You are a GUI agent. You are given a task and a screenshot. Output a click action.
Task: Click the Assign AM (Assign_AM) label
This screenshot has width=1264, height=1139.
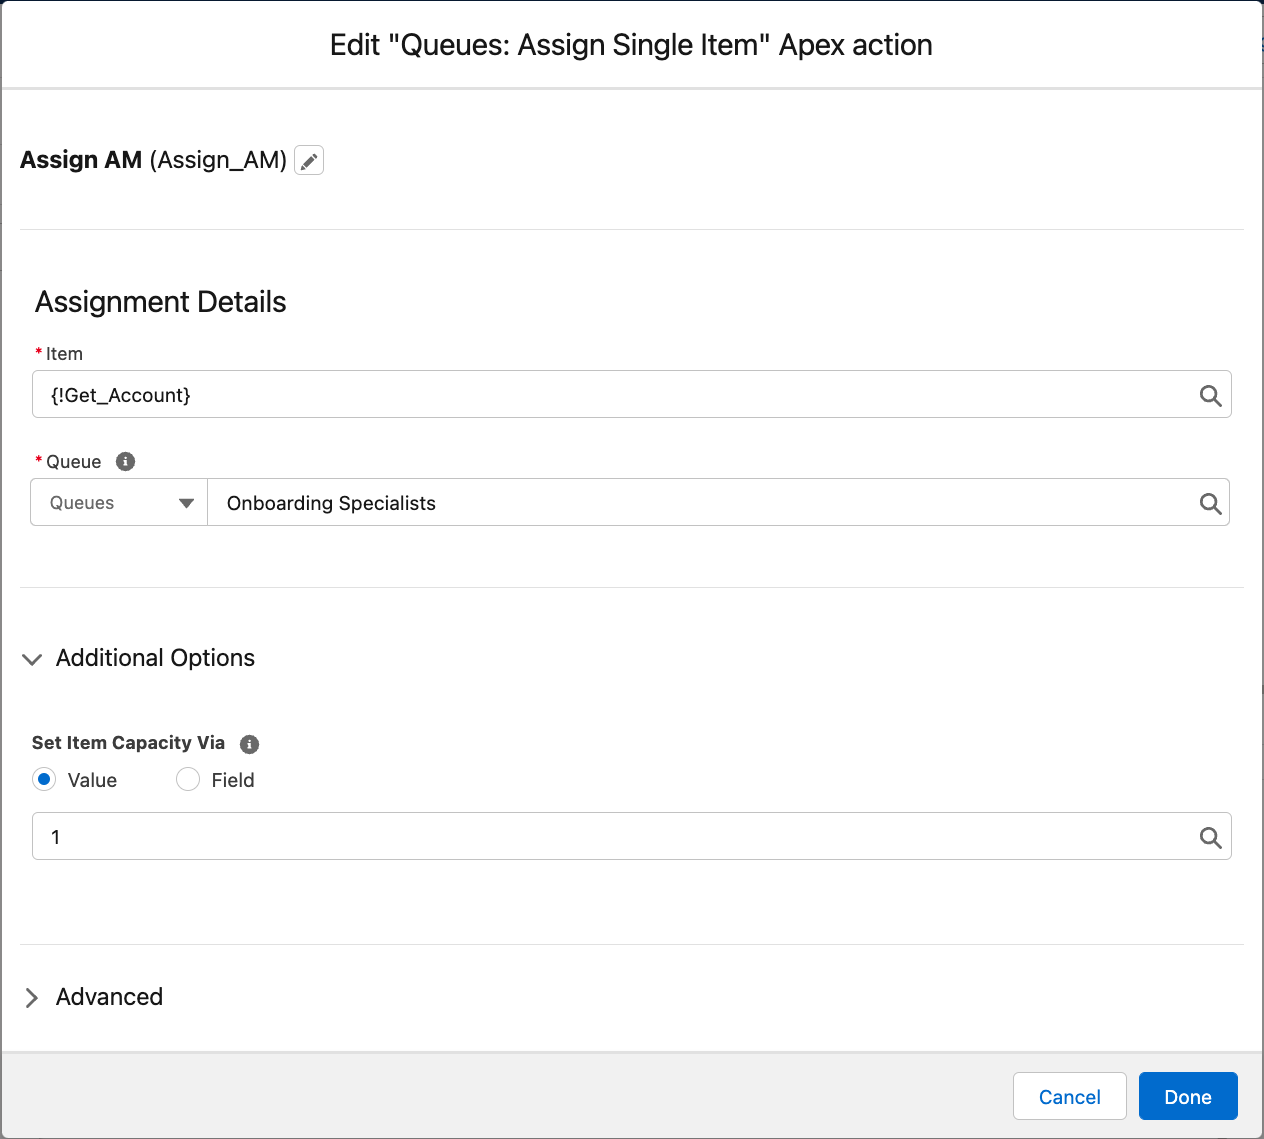point(154,160)
